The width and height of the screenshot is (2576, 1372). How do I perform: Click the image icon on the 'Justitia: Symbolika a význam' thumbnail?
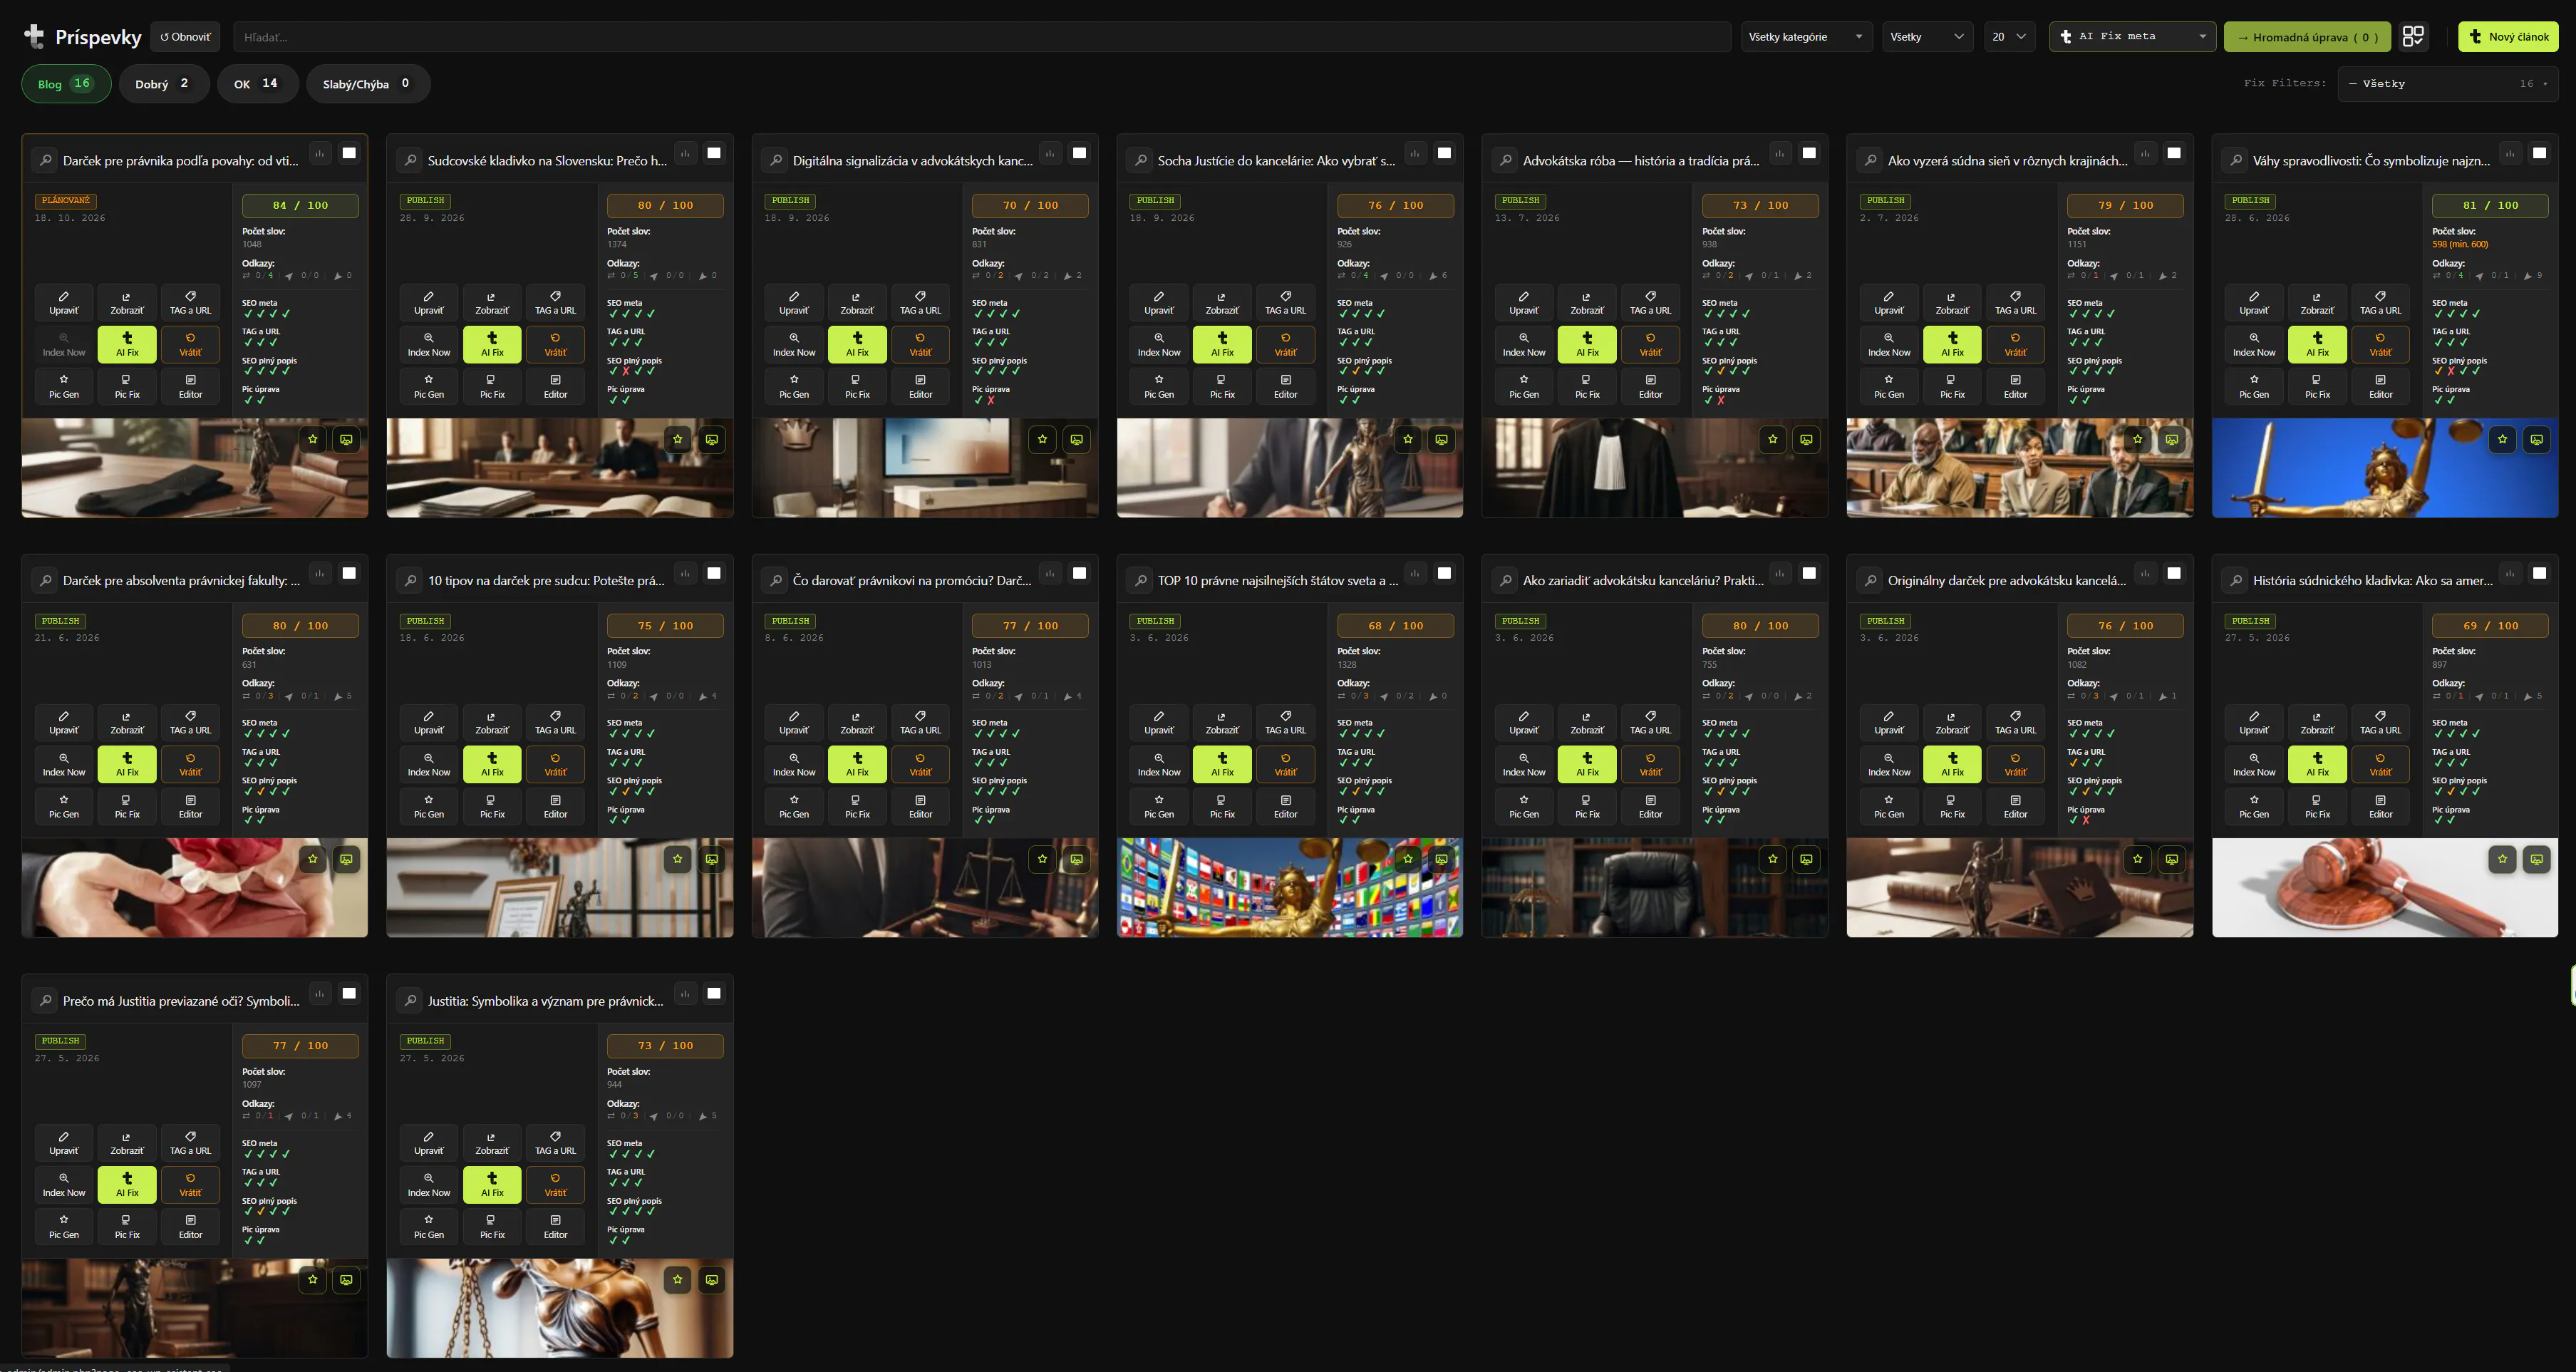point(712,1279)
